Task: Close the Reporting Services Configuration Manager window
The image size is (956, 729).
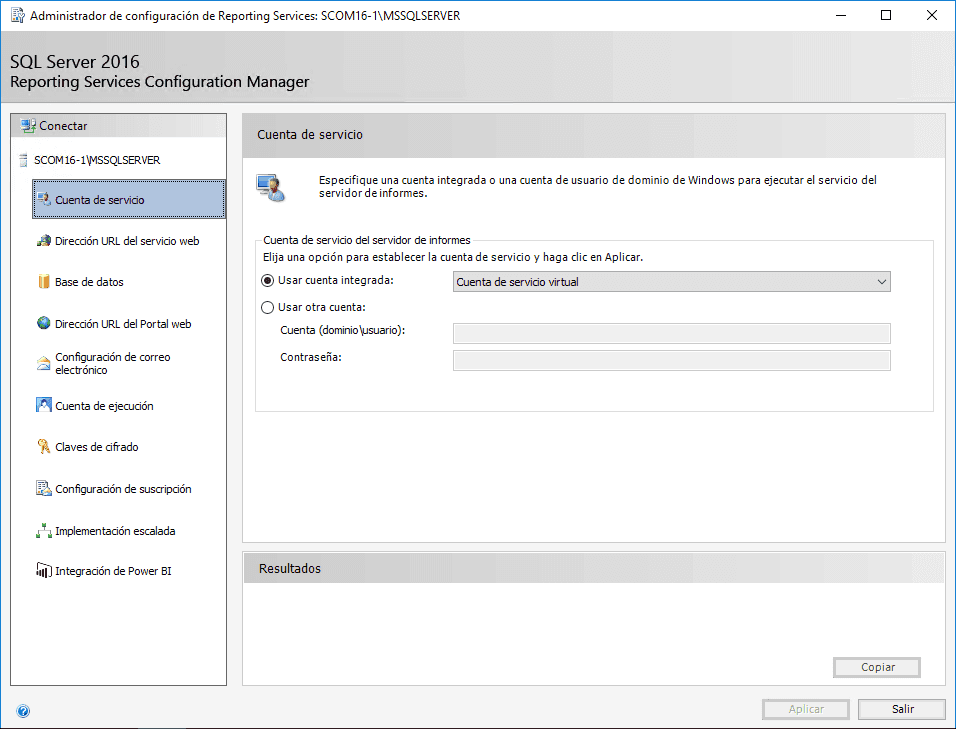Action: tap(932, 15)
